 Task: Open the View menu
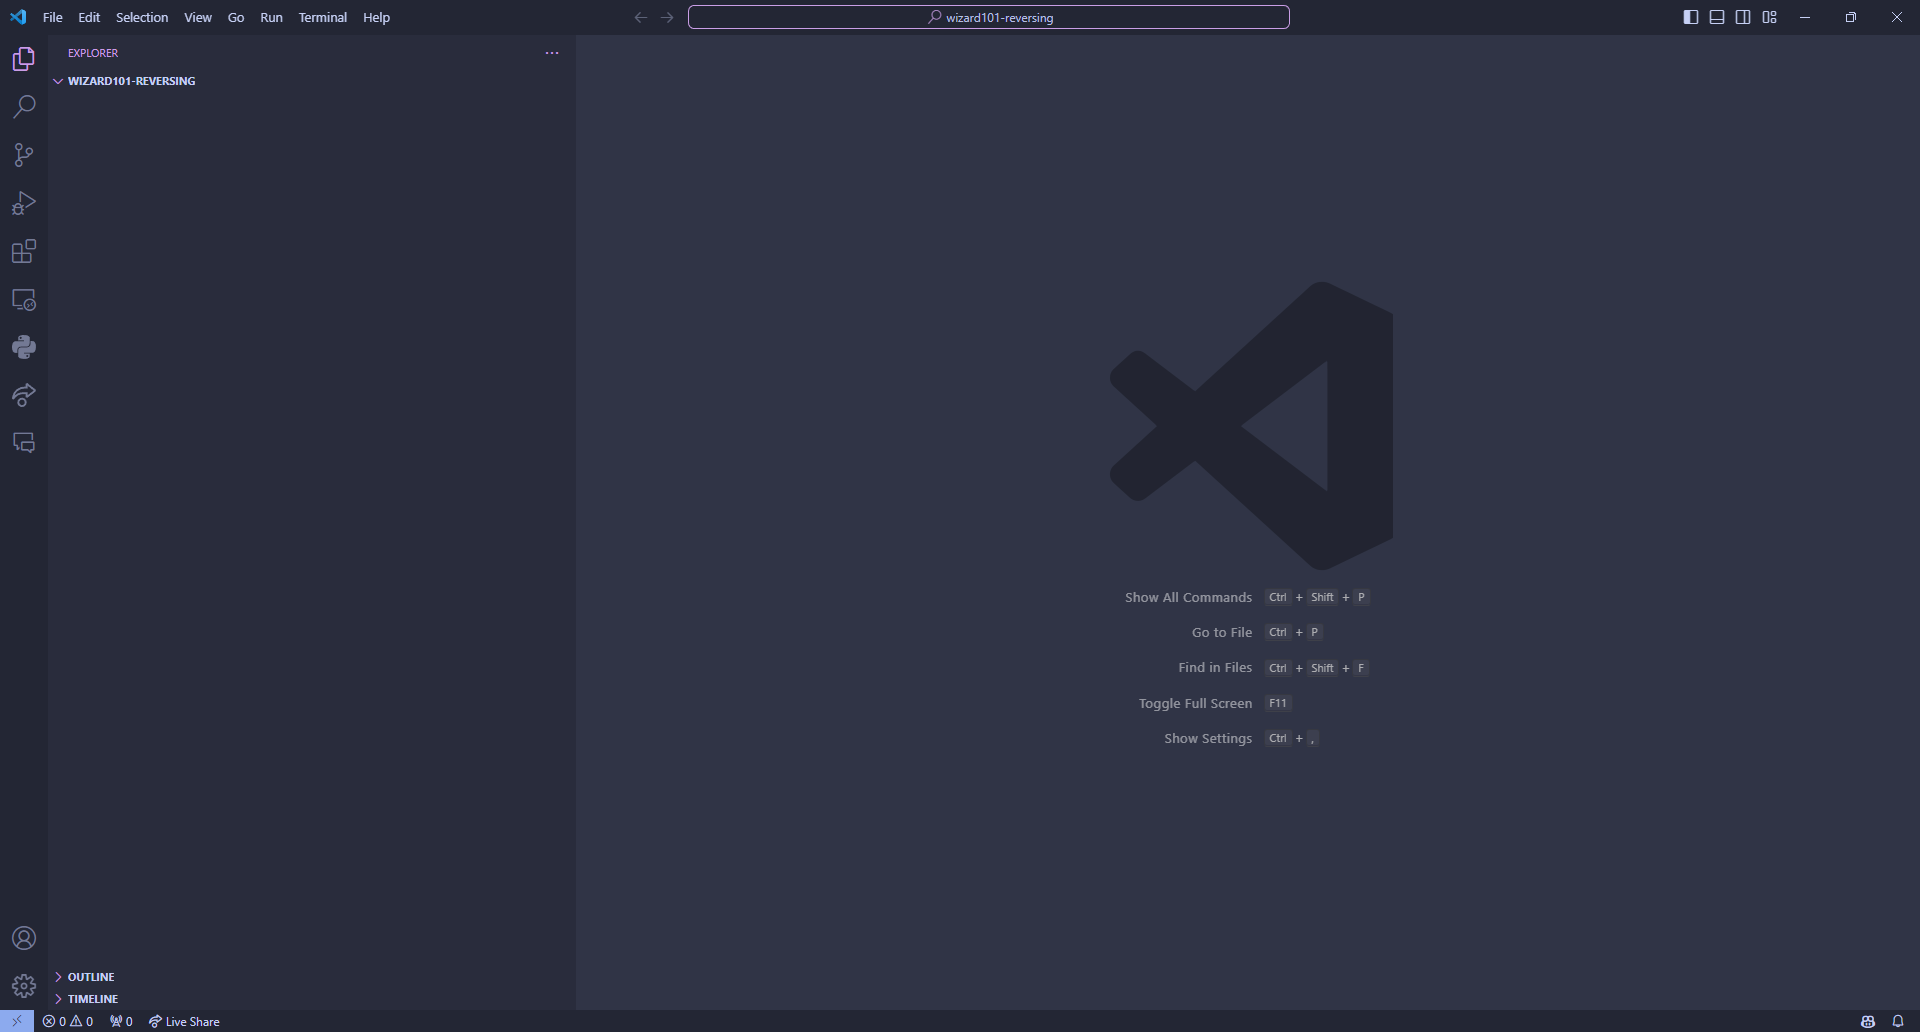point(198,17)
